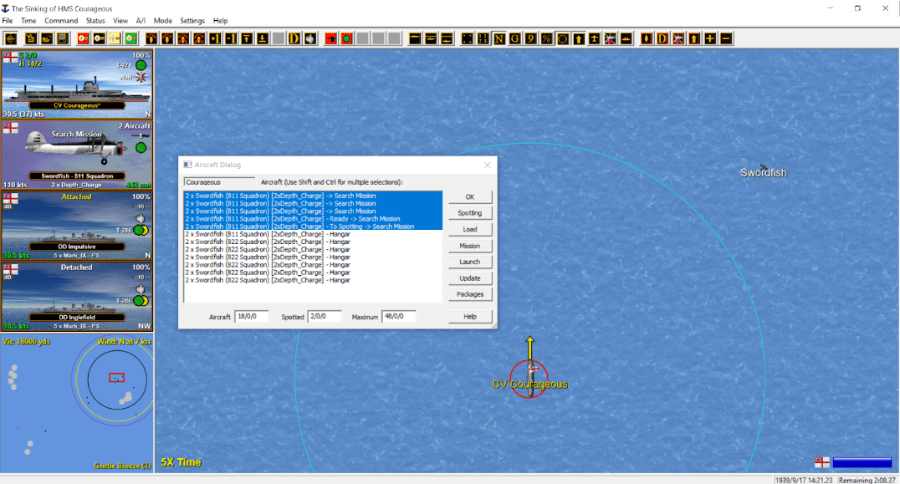Open the Mode menu
900x484 pixels.
click(162, 21)
